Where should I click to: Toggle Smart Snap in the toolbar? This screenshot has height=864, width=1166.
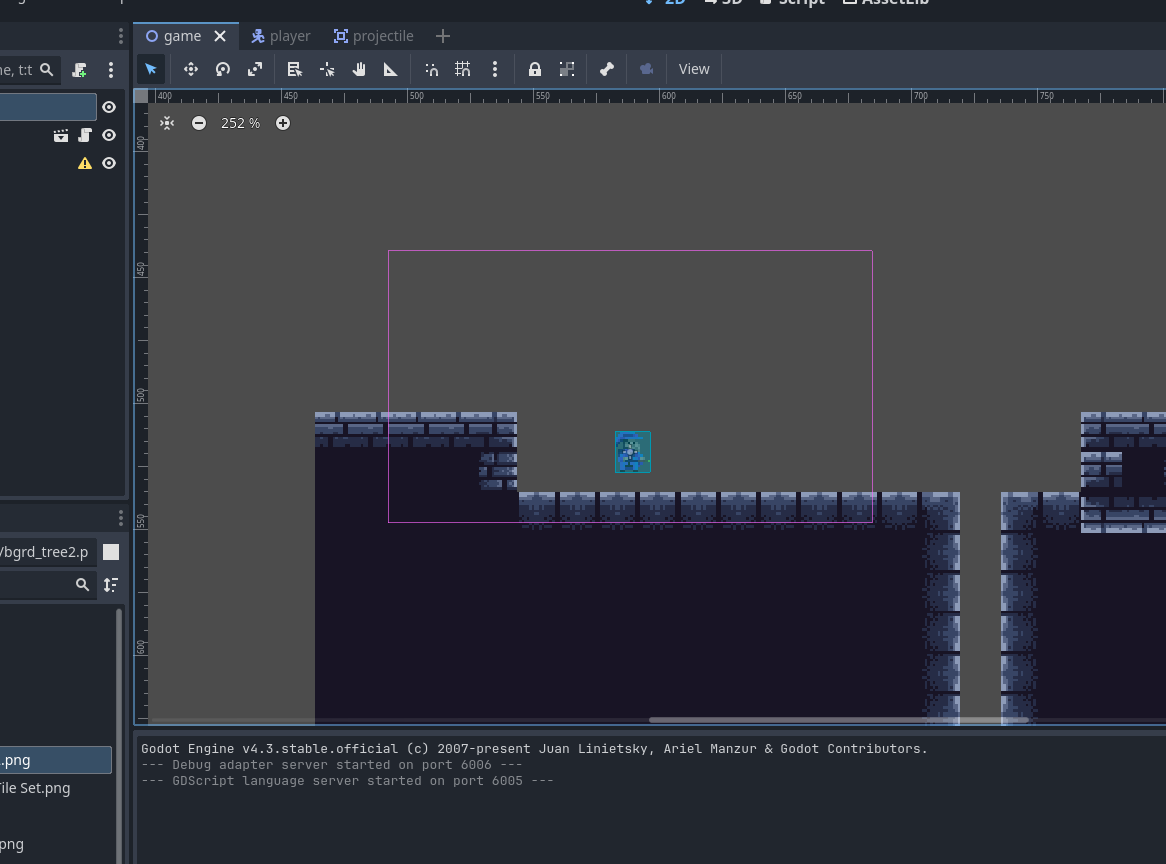[431, 69]
